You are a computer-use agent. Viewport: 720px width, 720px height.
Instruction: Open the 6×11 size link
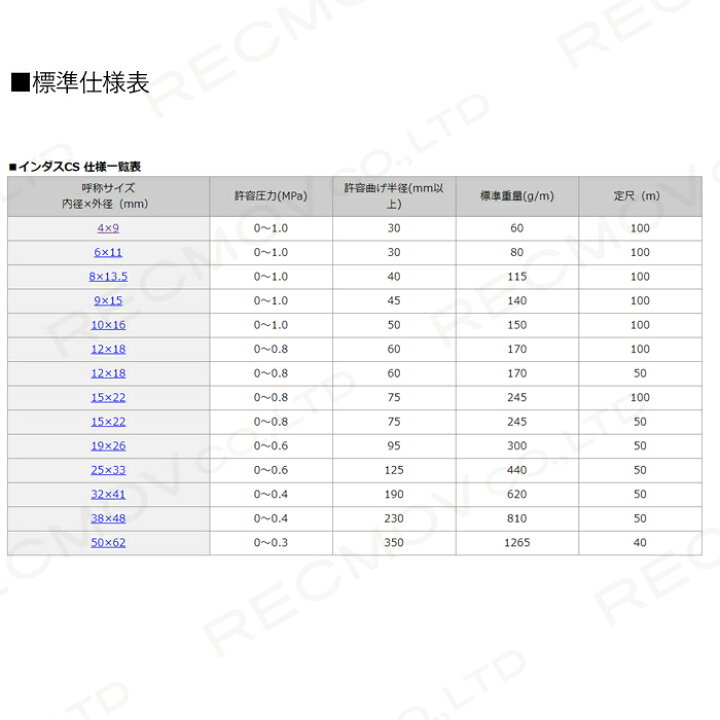point(108,253)
